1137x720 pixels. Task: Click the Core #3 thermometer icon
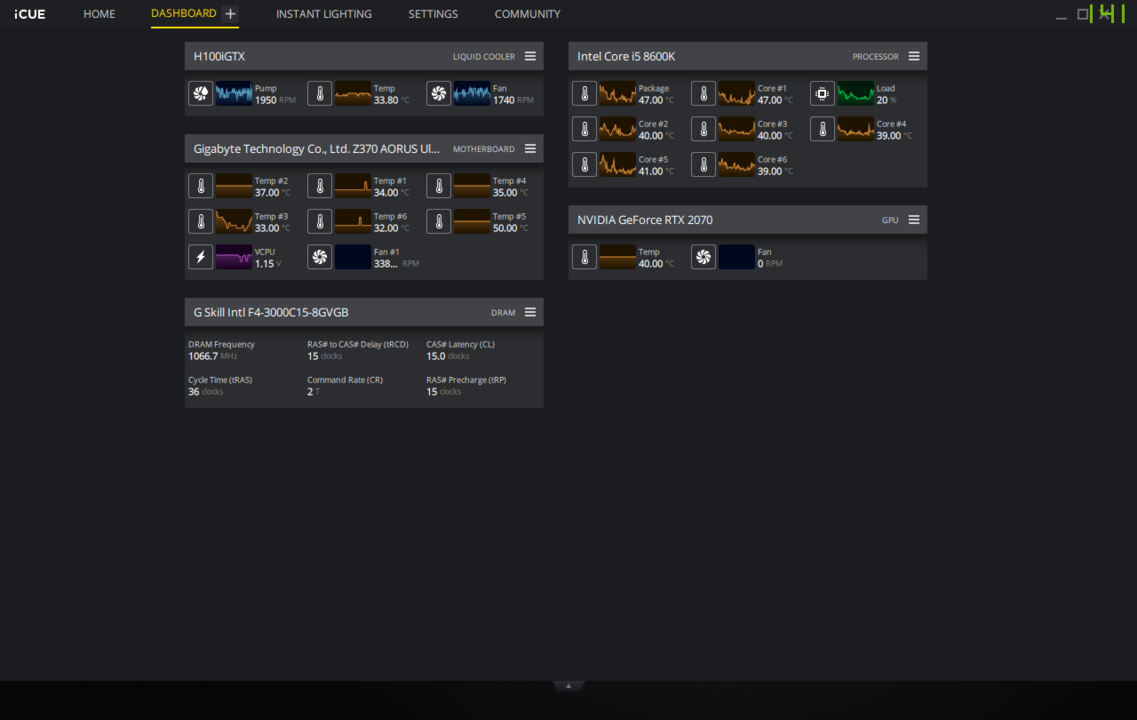coord(703,129)
